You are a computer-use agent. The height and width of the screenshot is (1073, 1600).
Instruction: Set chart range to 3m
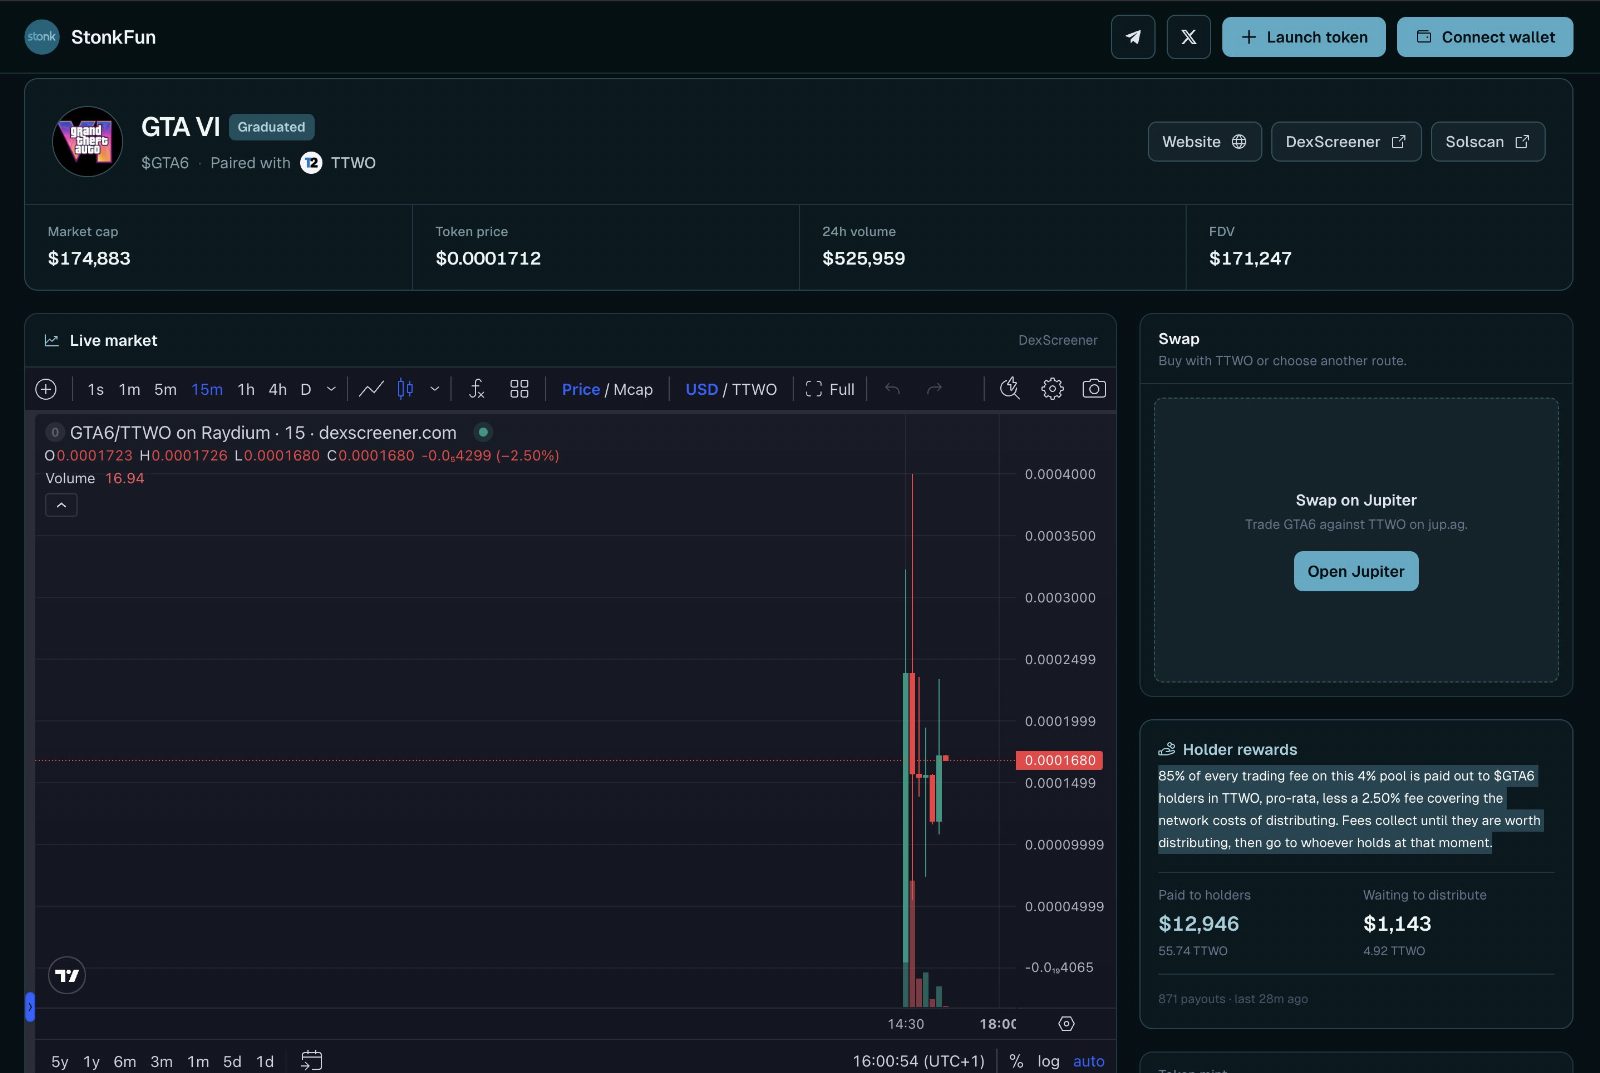(162, 1061)
